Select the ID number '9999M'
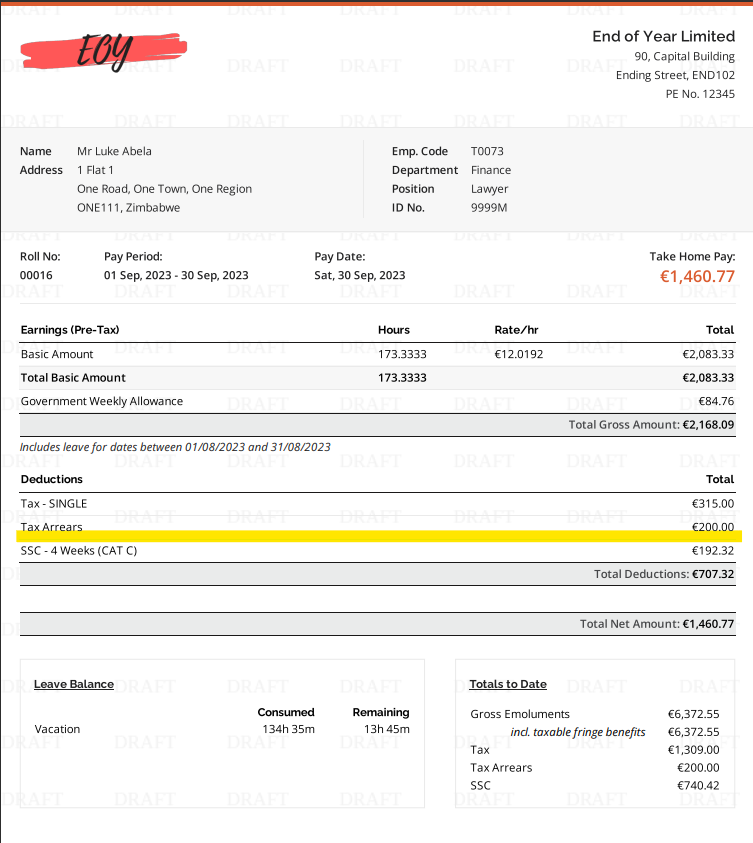 pos(489,208)
